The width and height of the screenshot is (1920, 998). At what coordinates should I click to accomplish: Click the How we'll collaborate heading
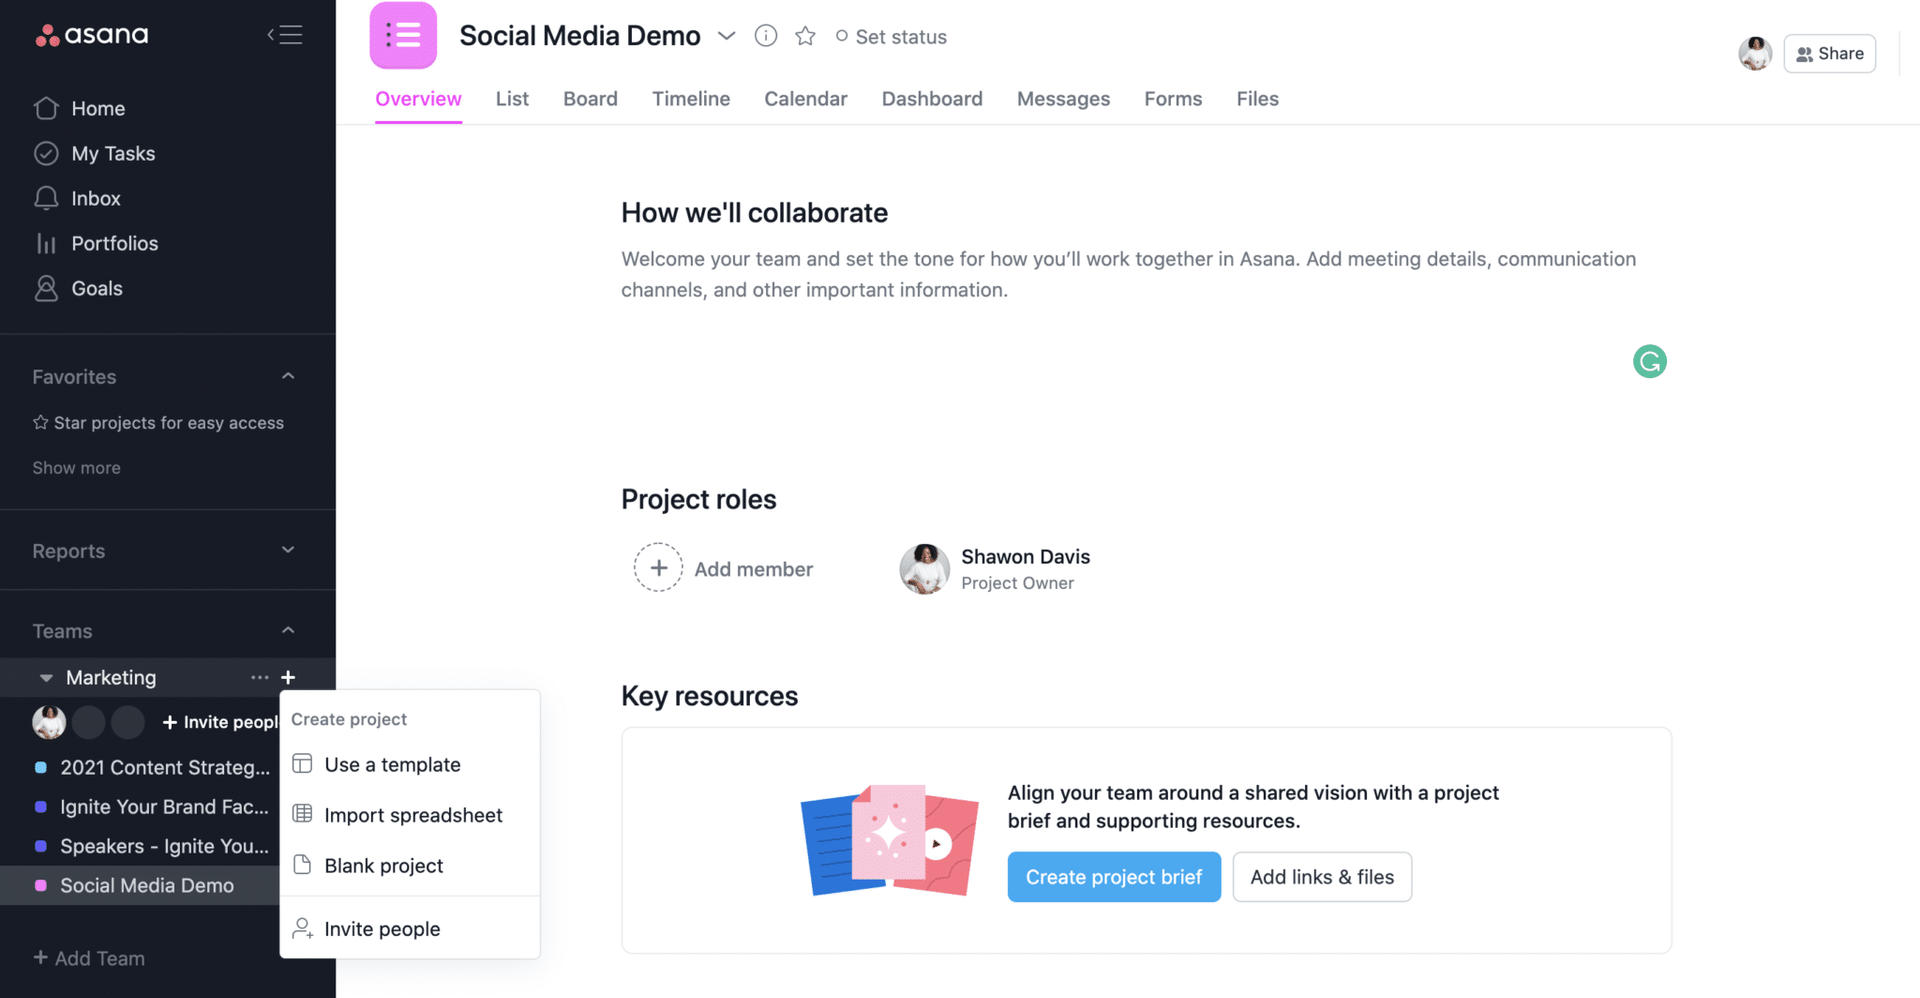(x=754, y=213)
